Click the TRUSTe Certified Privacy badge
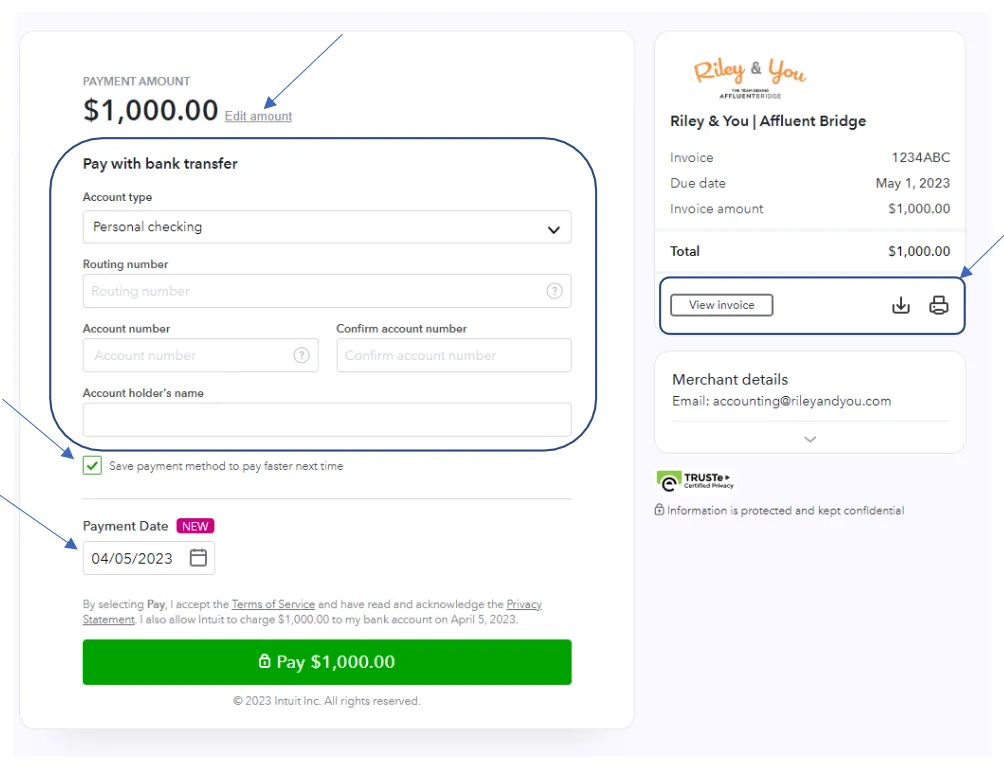Viewport: 1004px width, 774px height. [x=695, y=480]
